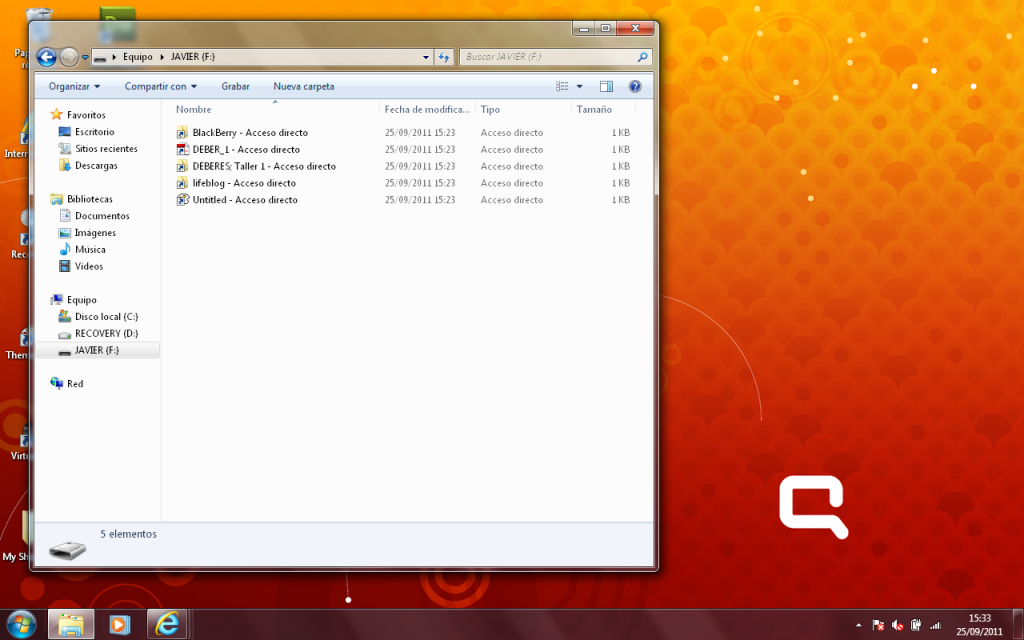Click Grabar in the toolbar
This screenshot has width=1024, height=640.
235,86
